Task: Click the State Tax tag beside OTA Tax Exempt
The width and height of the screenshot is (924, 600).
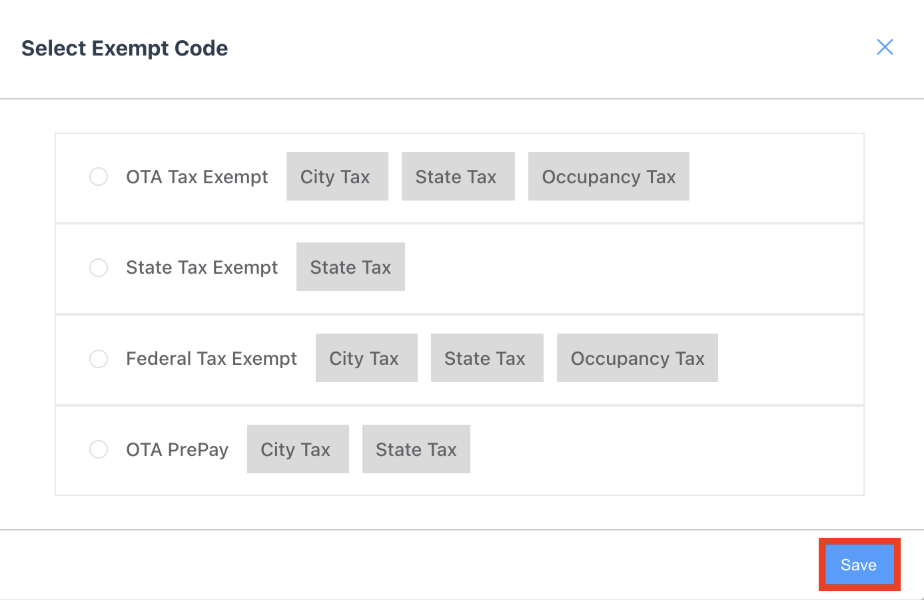Action: click(x=458, y=176)
